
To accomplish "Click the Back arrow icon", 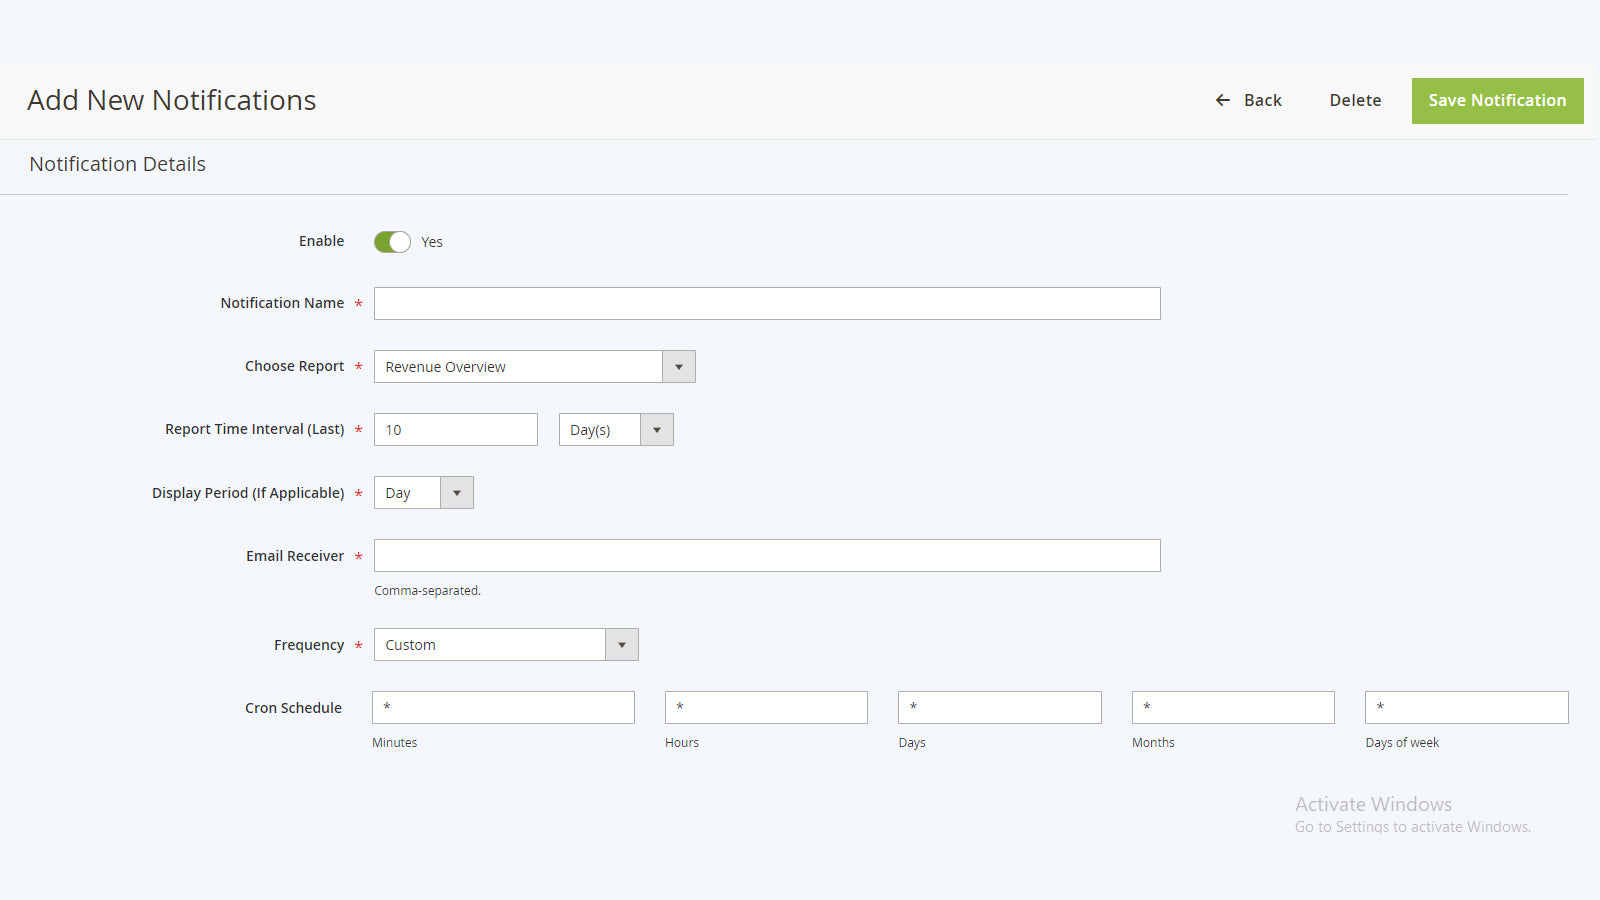I will click(1222, 100).
